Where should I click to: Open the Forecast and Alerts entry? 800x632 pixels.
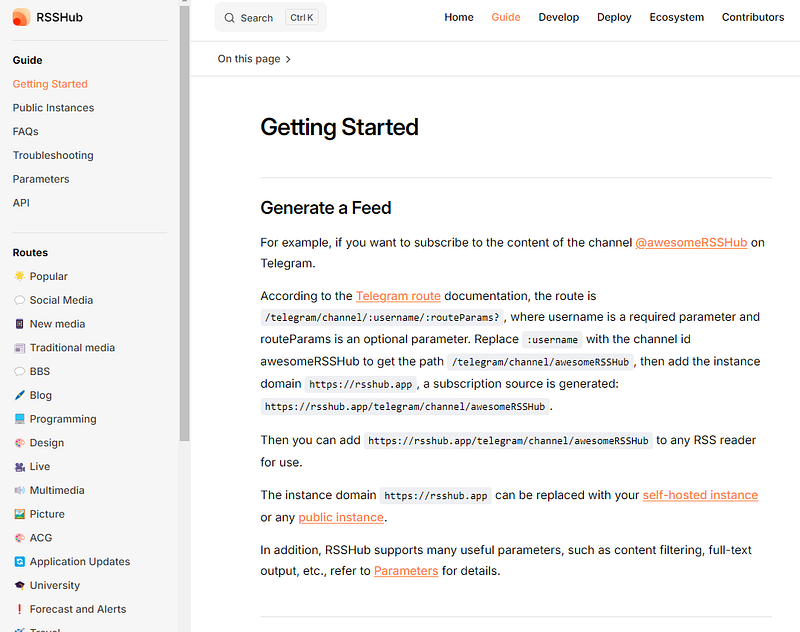[x=78, y=609]
